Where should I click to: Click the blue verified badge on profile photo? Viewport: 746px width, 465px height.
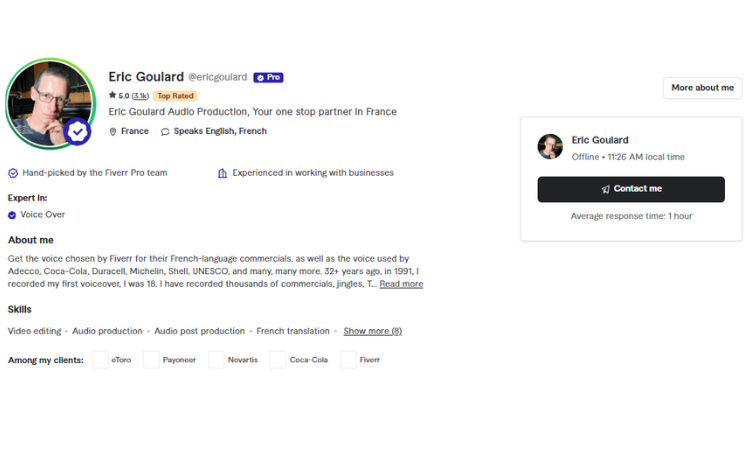pyautogui.click(x=78, y=132)
